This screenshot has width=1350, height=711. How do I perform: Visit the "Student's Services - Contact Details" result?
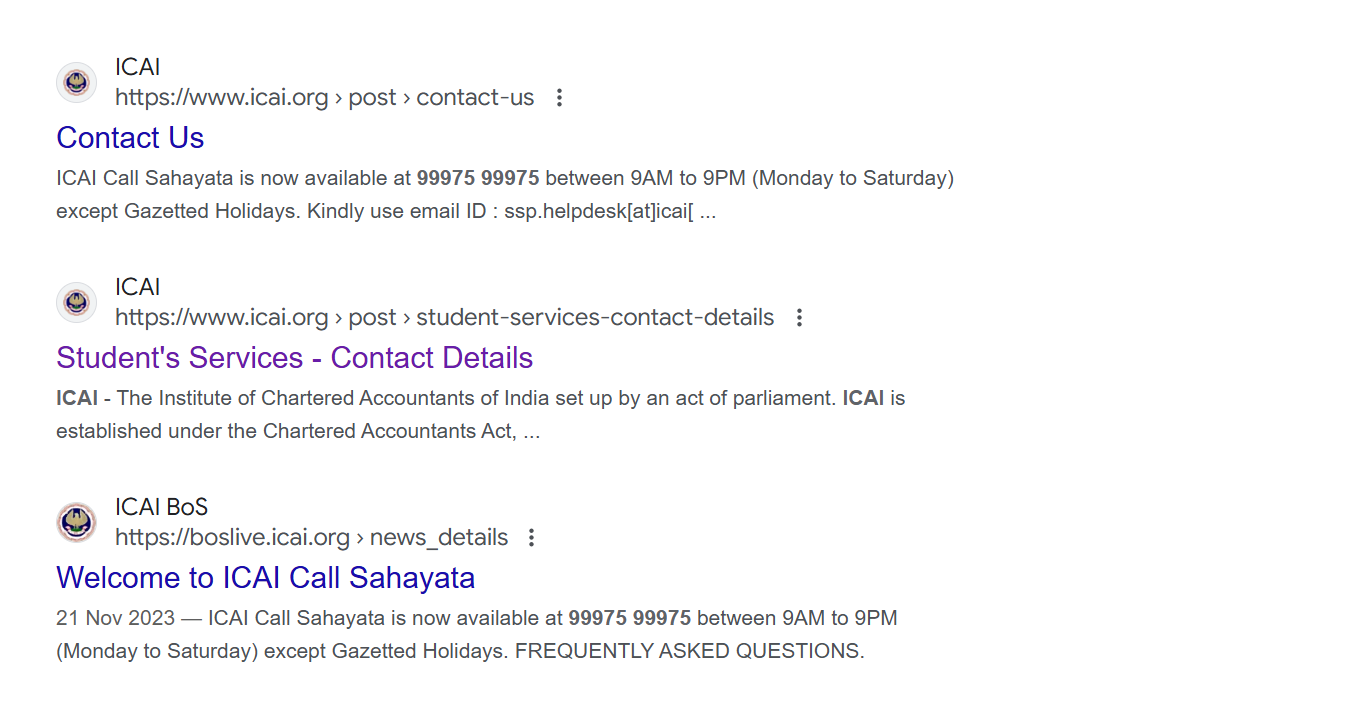click(x=294, y=358)
